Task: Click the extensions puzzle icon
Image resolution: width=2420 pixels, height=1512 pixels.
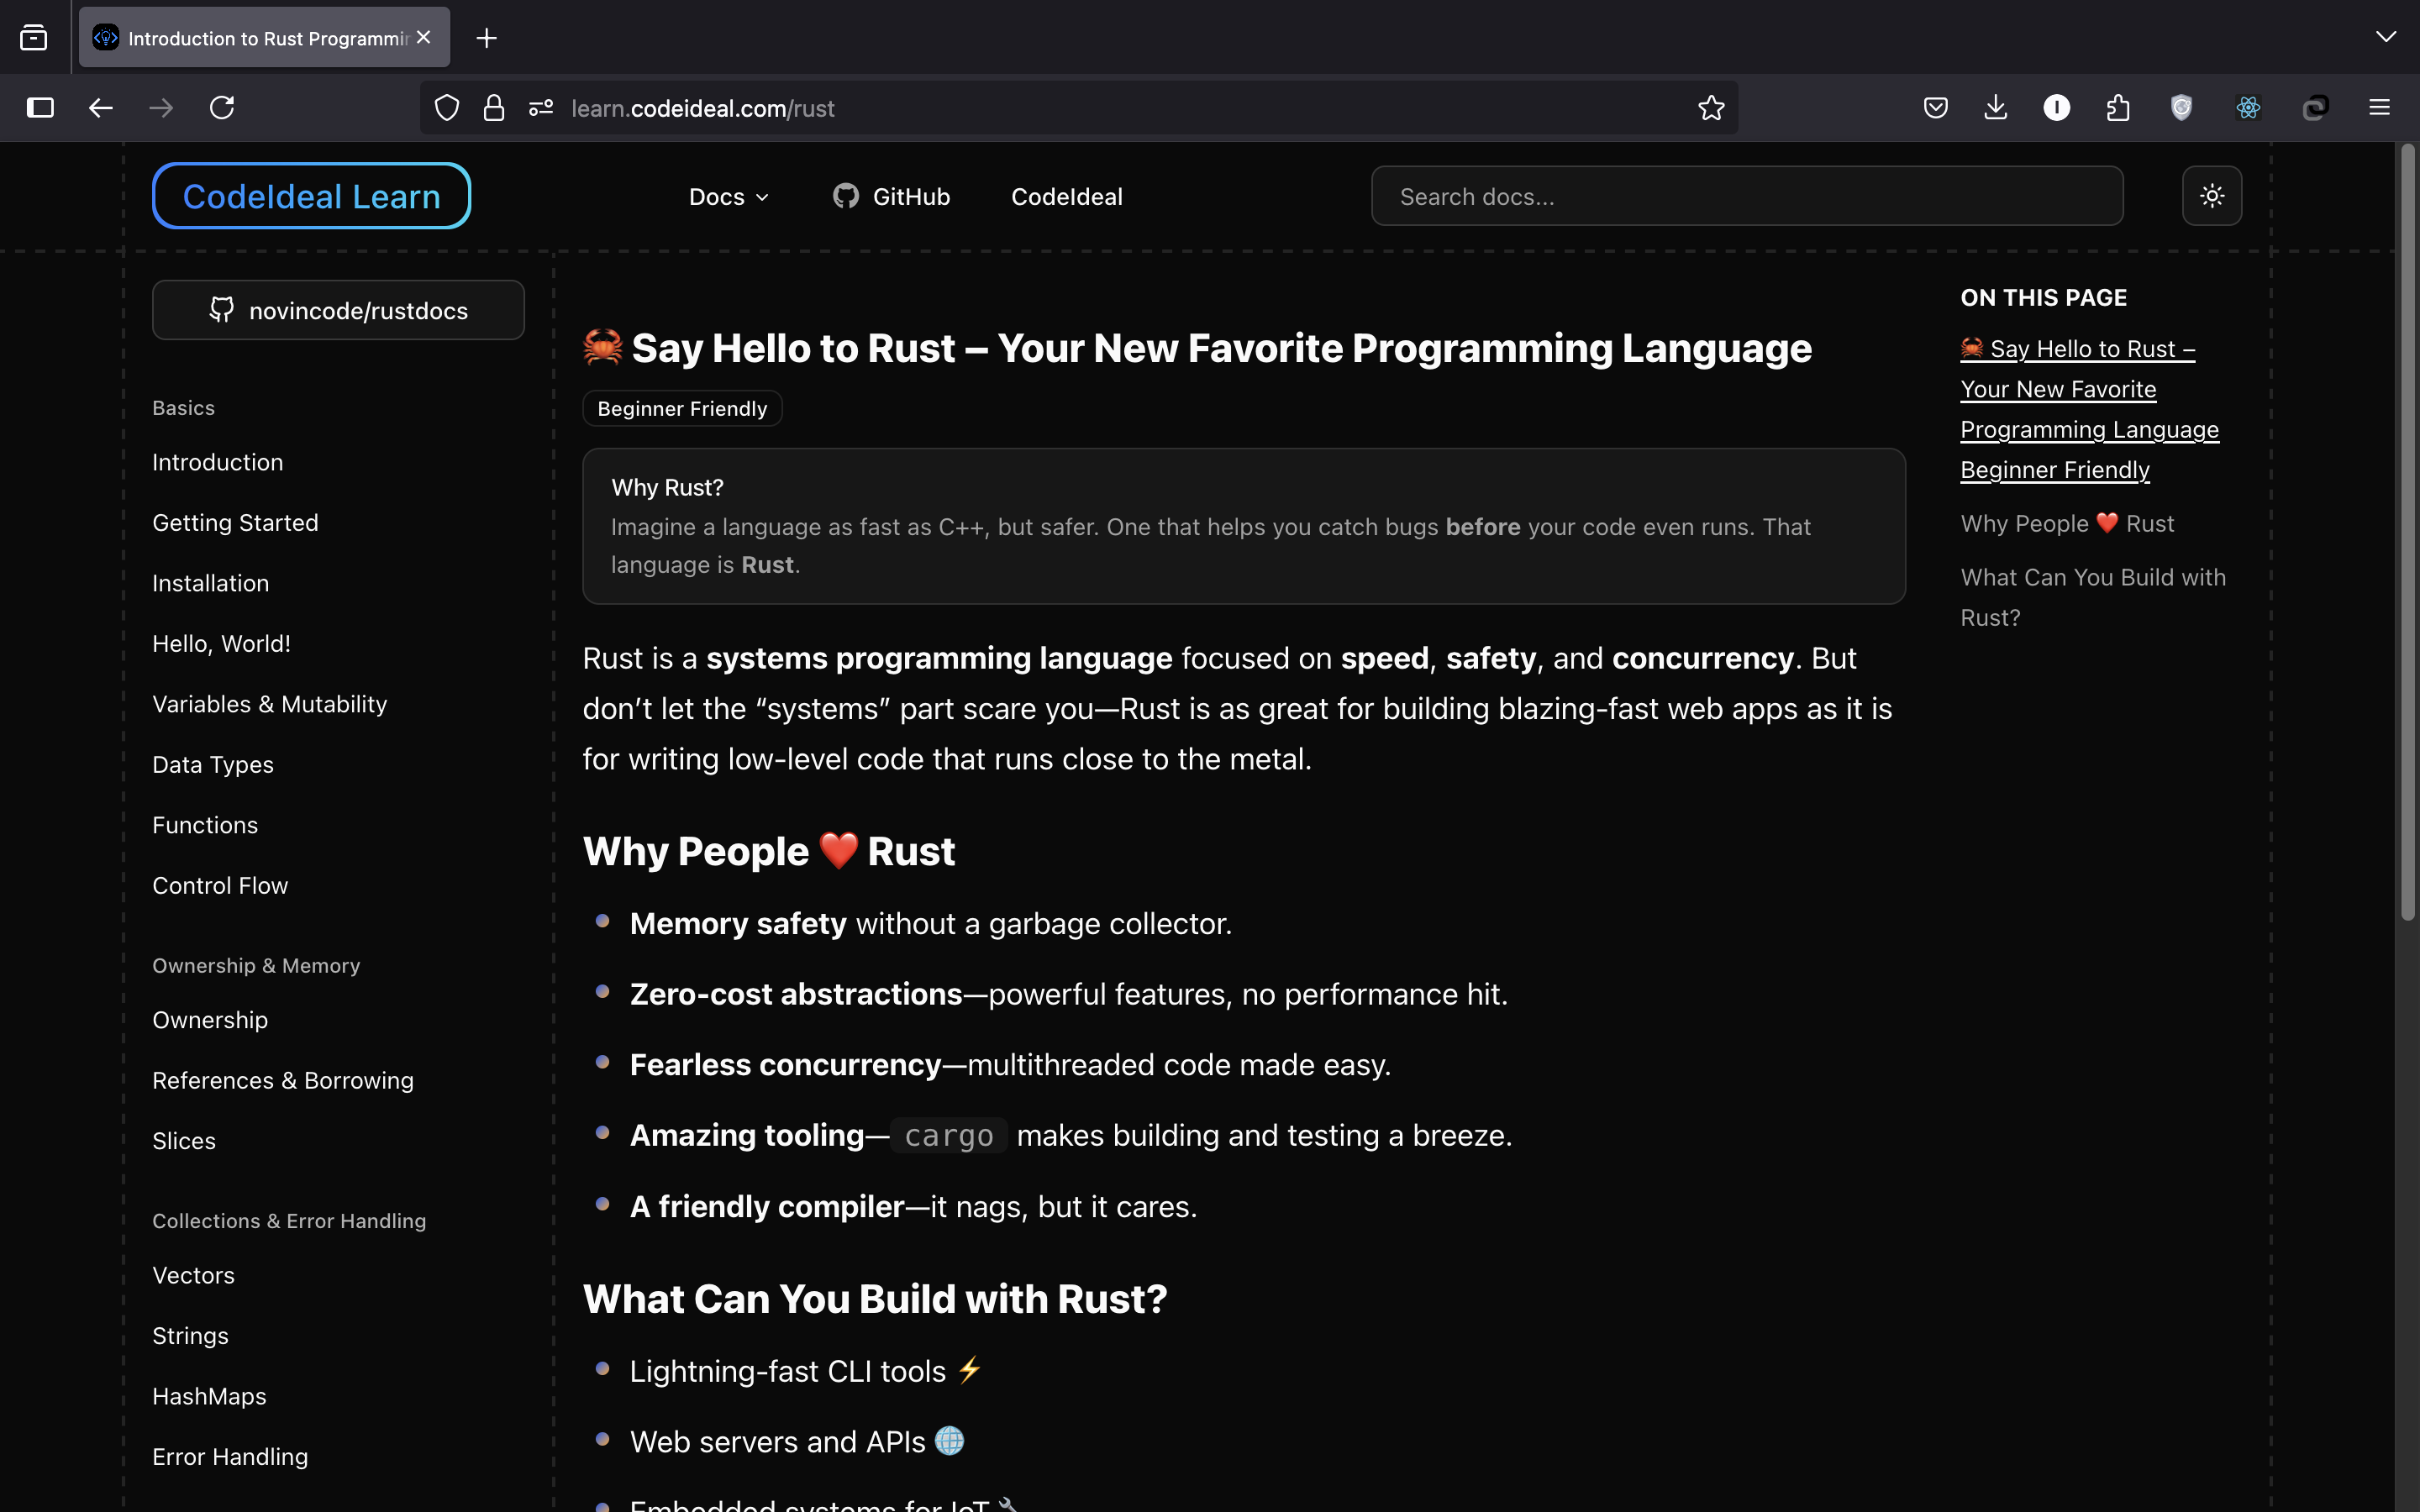Action: [2117, 108]
